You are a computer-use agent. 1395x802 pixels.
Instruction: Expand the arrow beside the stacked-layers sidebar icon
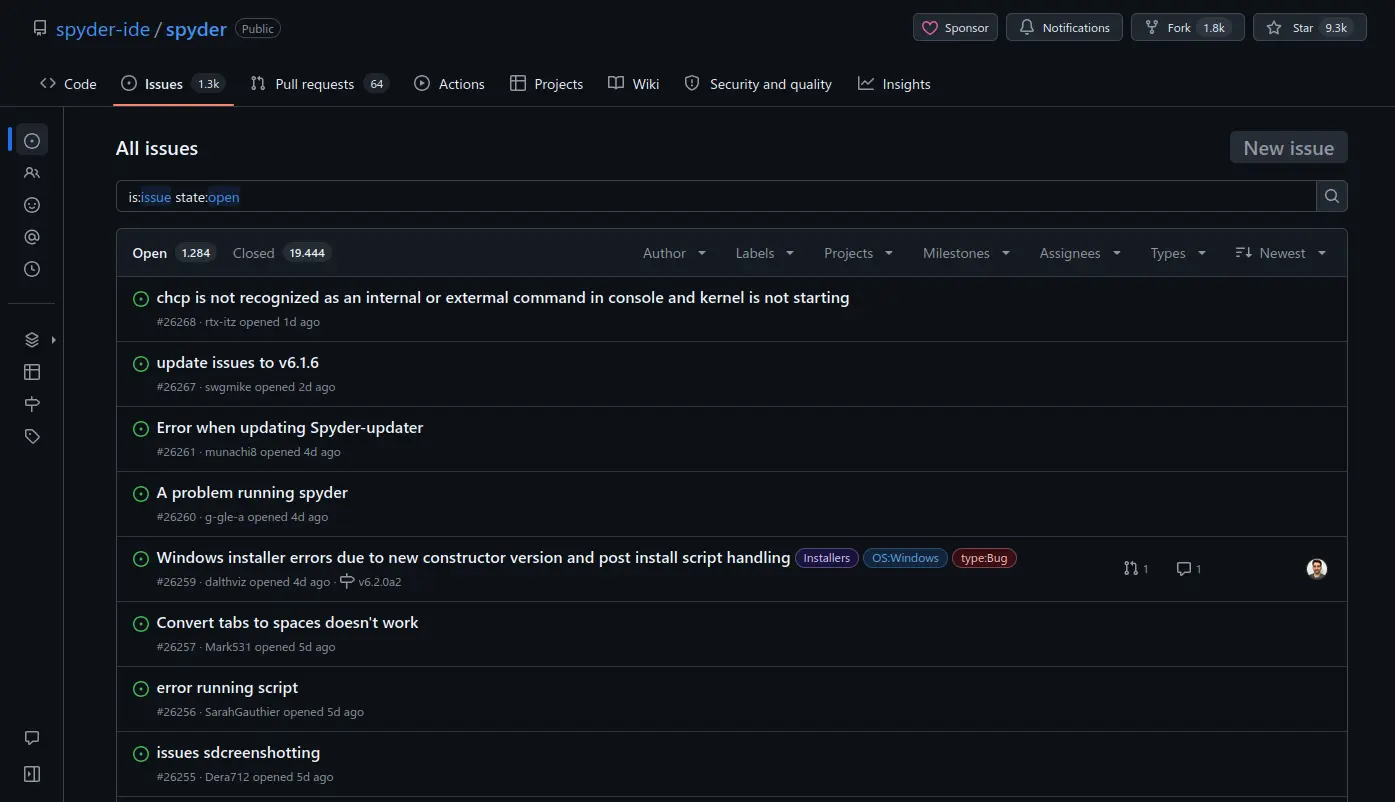point(53,340)
